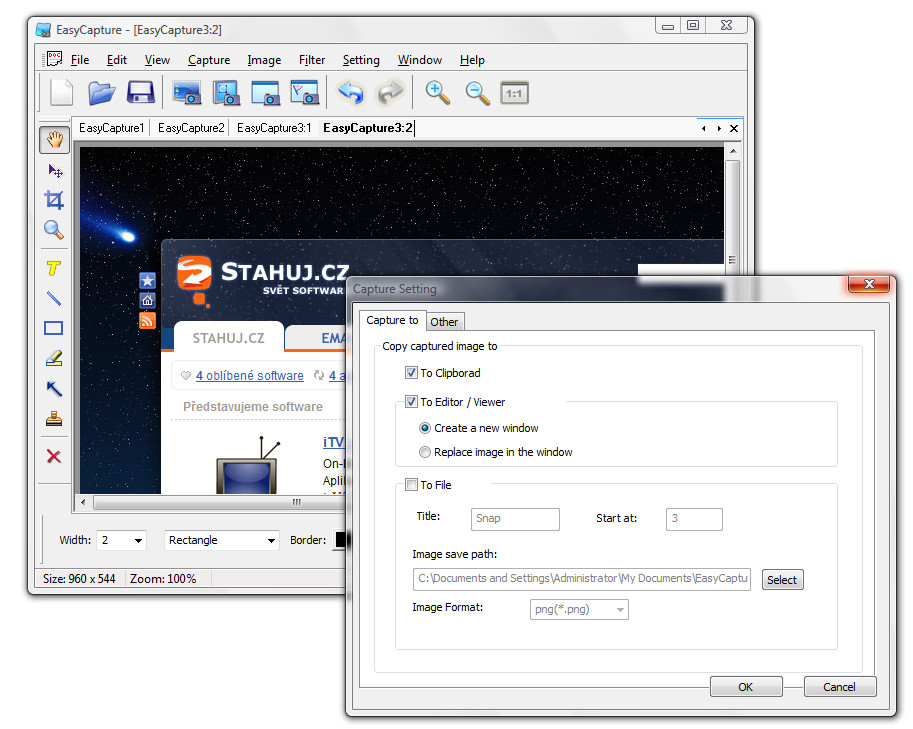Open the Help menu

pyautogui.click(x=472, y=60)
